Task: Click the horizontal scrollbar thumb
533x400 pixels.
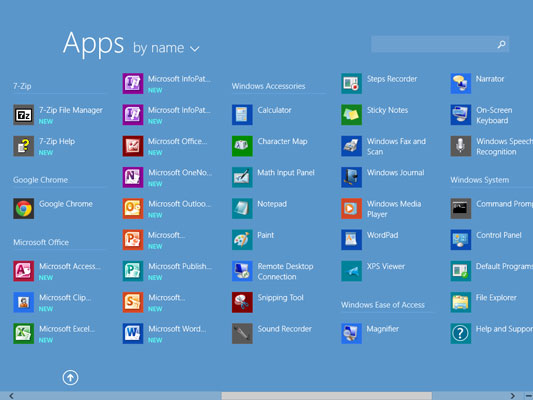Action: pos(327,396)
